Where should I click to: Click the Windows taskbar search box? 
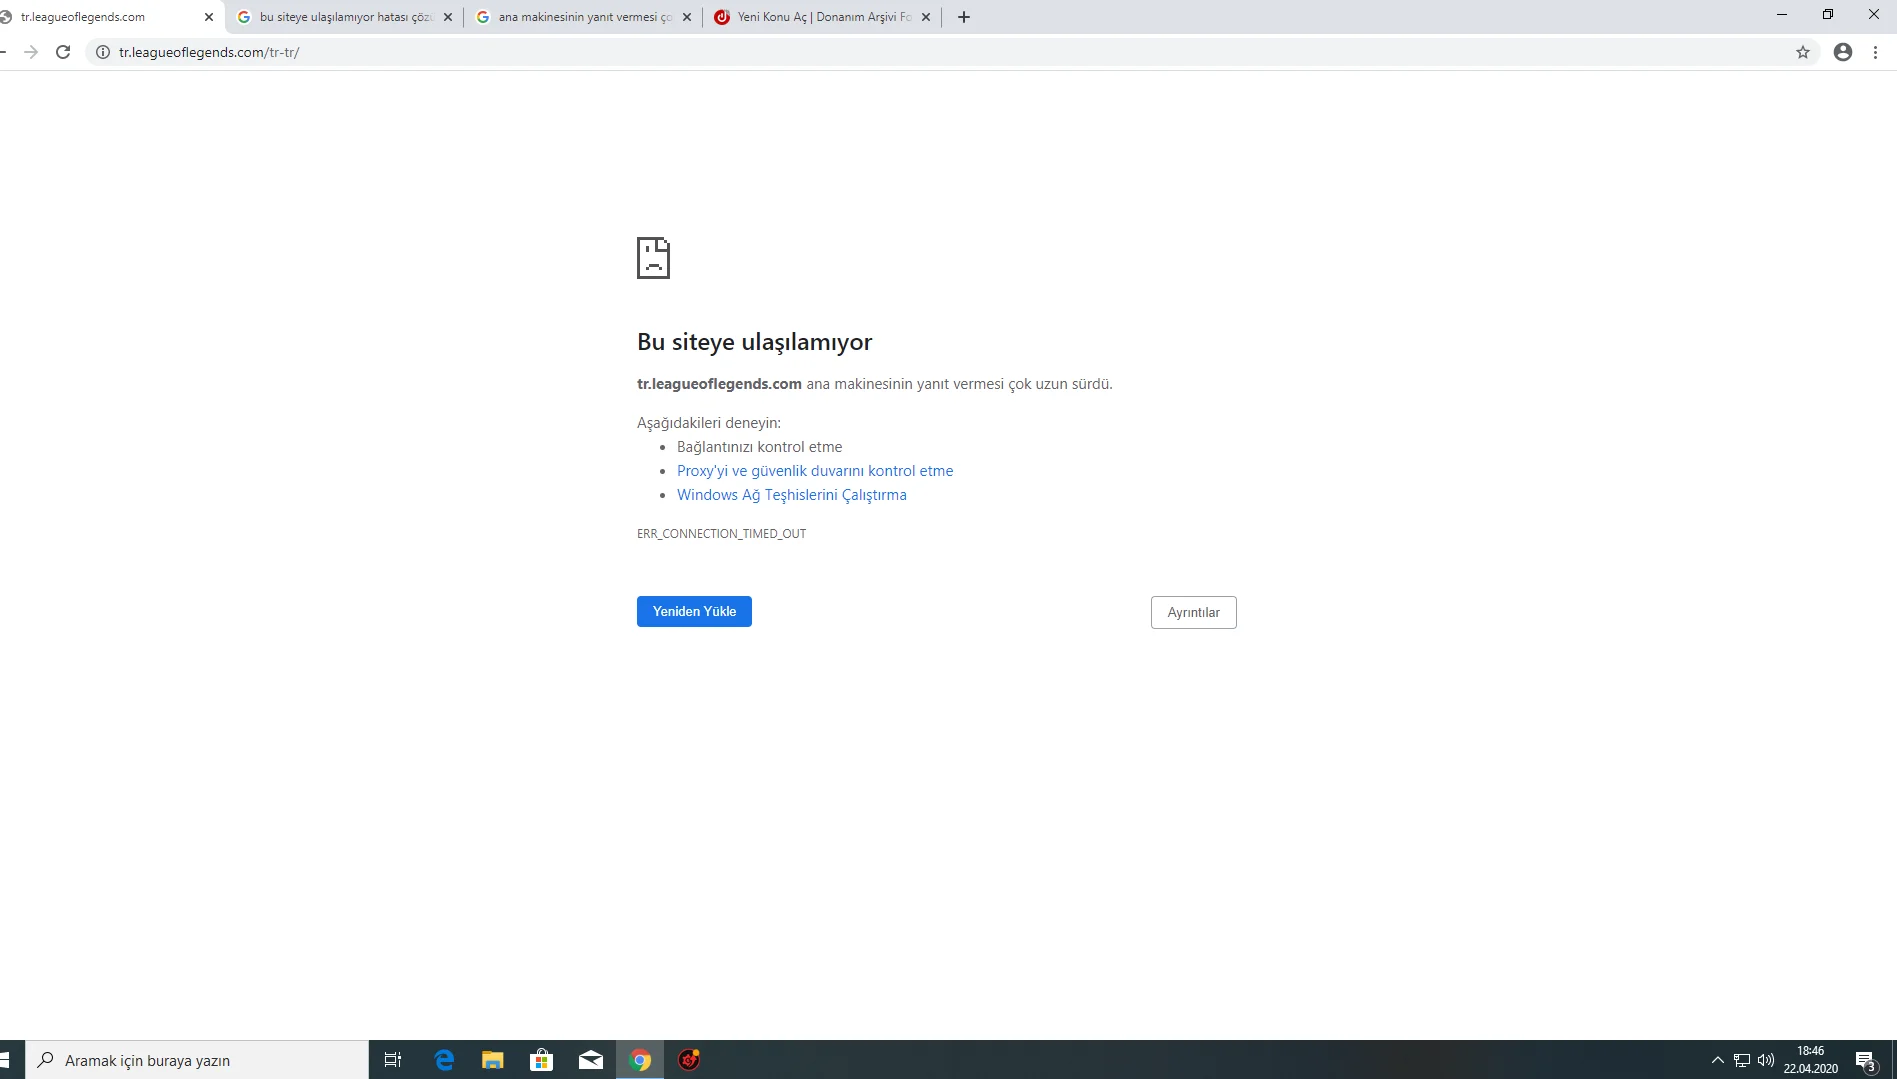[197, 1060]
